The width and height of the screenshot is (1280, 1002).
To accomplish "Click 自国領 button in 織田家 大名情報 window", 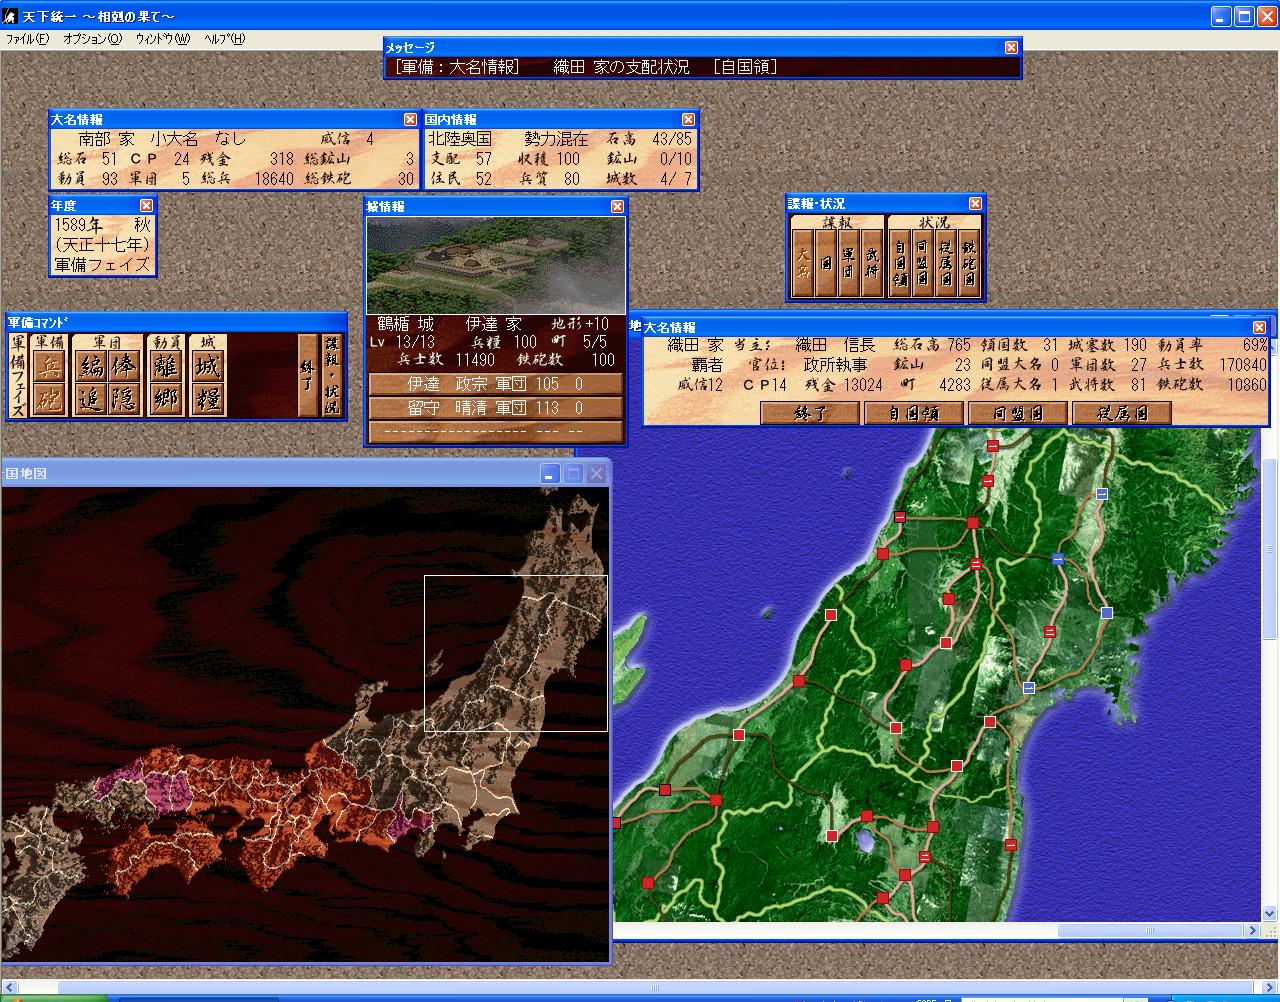I will [914, 413].
